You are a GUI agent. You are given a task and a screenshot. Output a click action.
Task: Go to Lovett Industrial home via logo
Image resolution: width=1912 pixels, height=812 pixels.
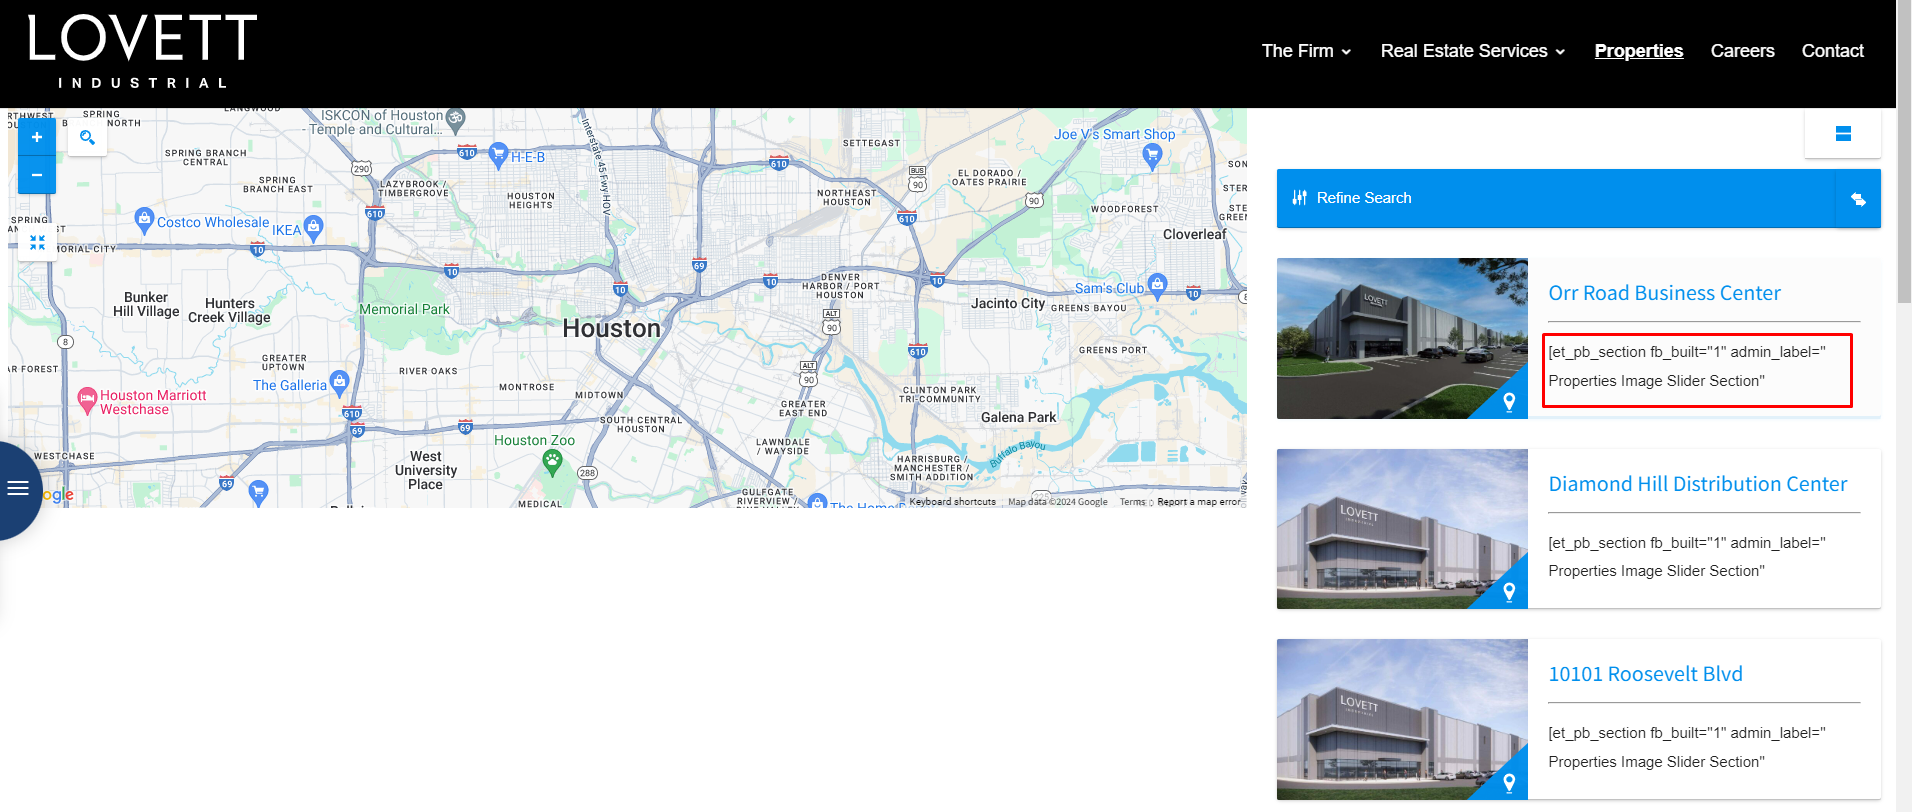tap(142, 52)
